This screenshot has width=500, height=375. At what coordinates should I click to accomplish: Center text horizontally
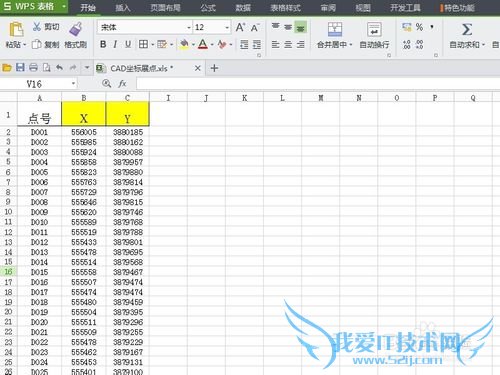(288, 44)
